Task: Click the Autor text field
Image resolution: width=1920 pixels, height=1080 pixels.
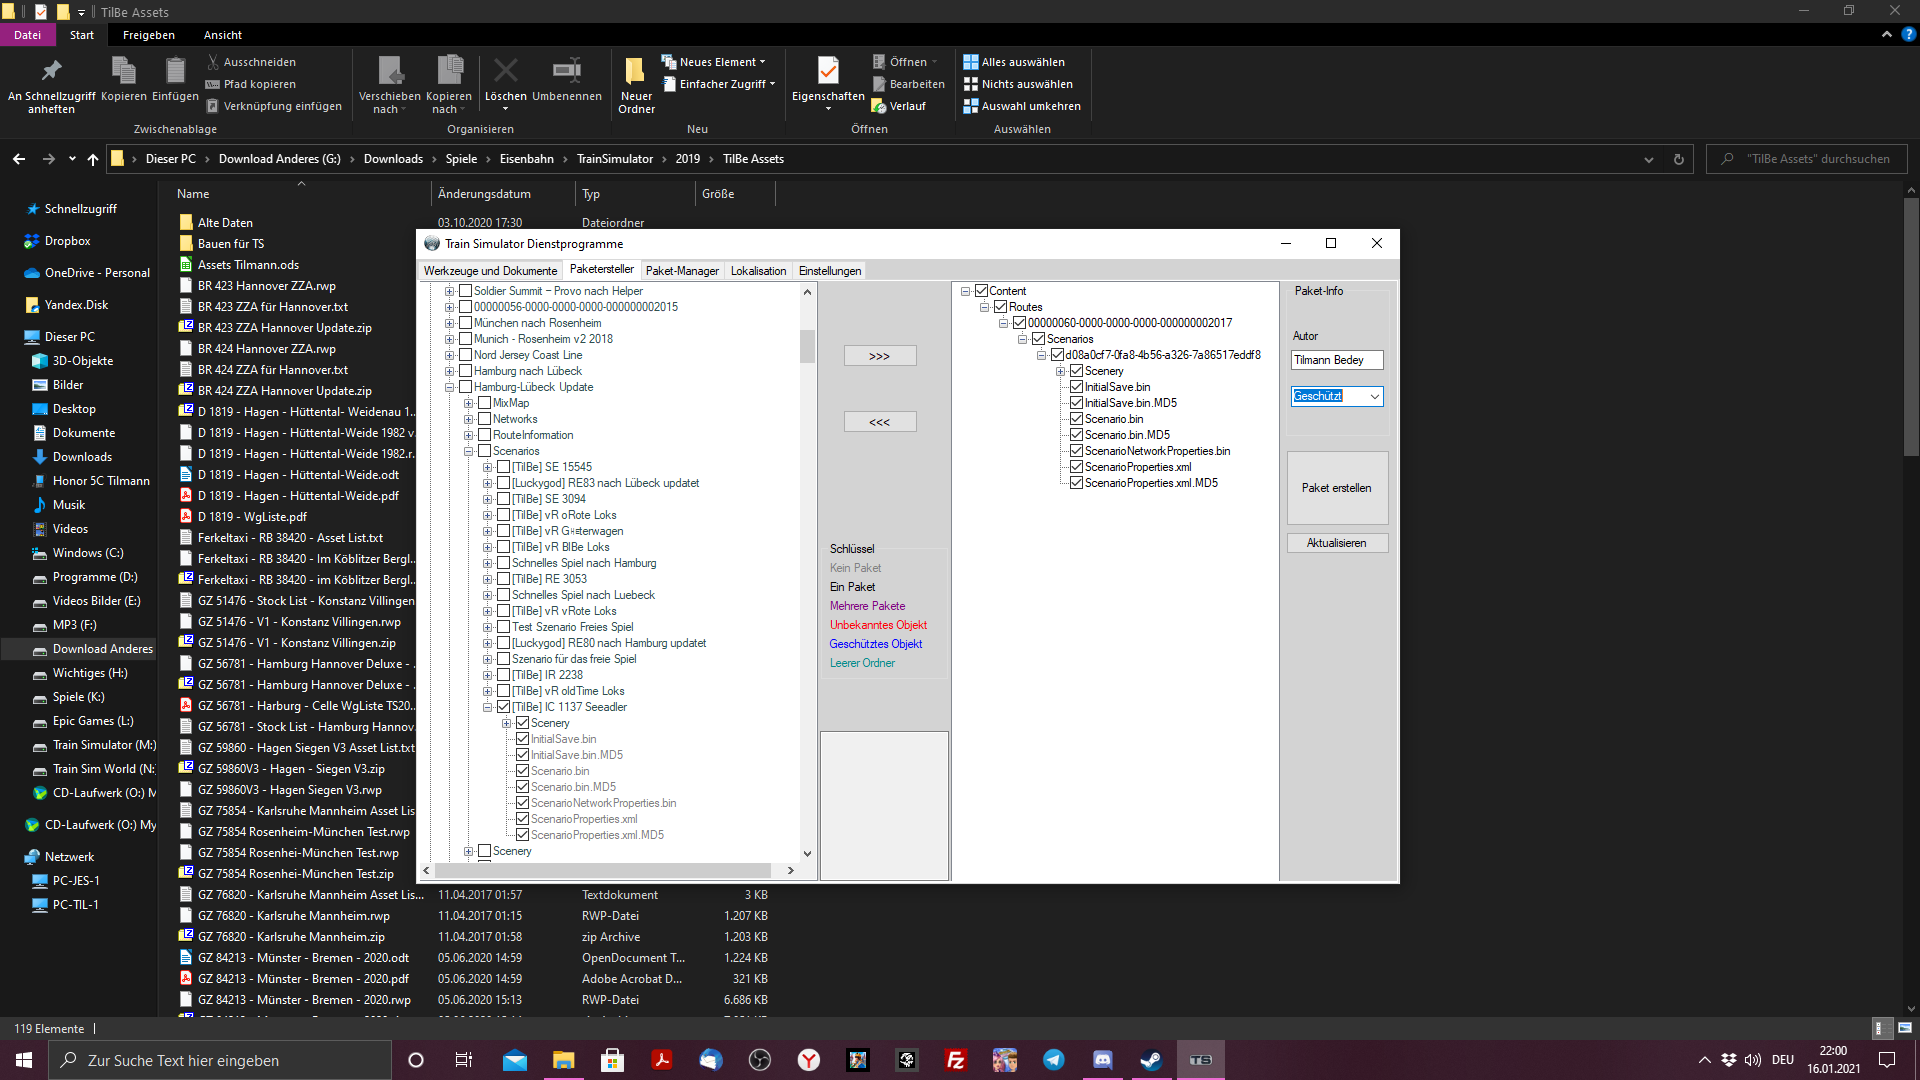Action: (x=1336, y=360)
